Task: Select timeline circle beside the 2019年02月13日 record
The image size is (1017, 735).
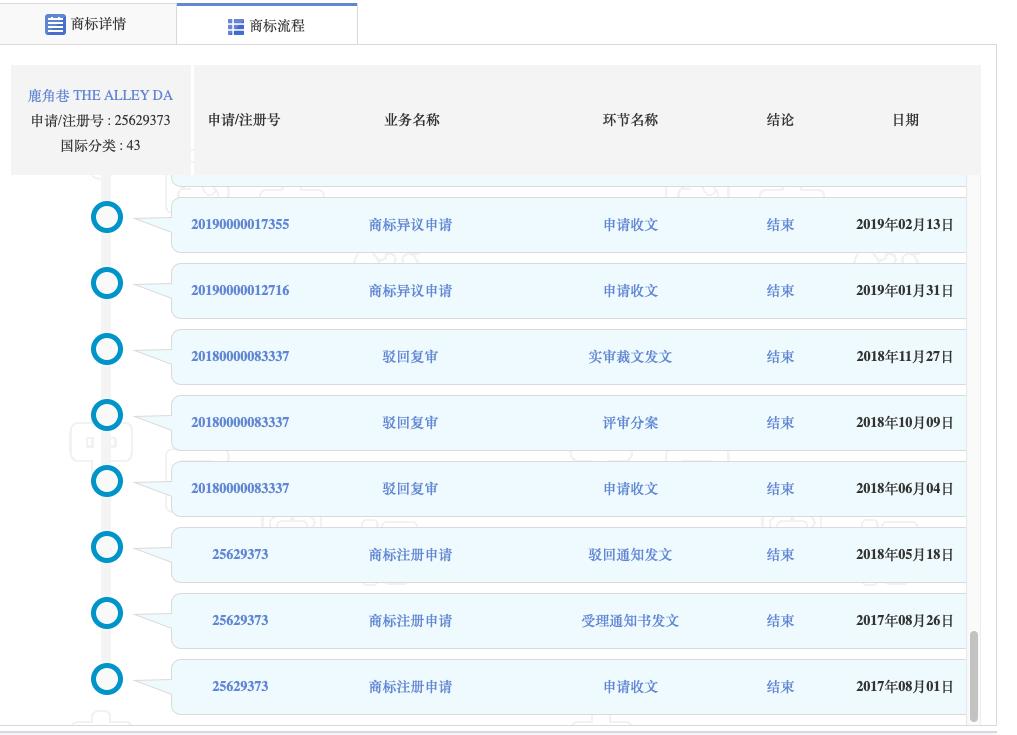Action: [107, 217]
